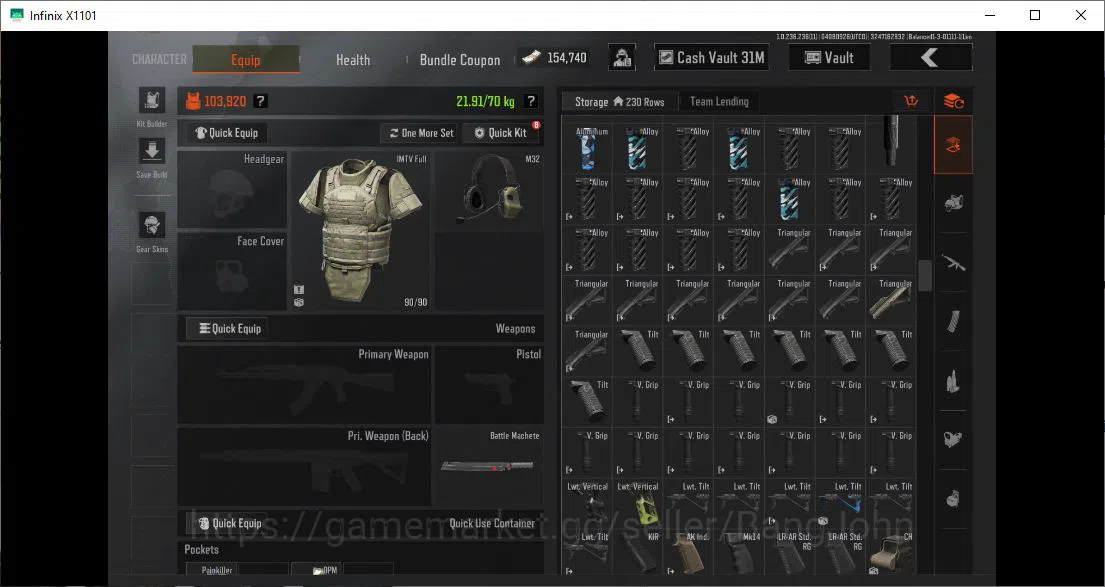Select the CH holographic sight item
The height and width of the screenshot is (587, 1105).
coord(891,553)
